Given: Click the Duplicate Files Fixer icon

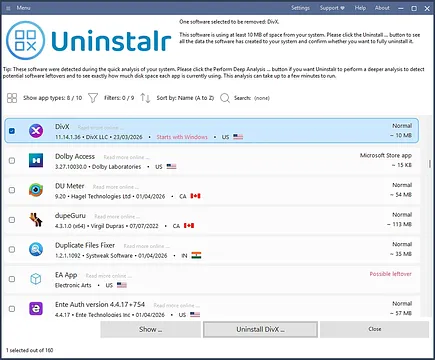Looking at the screenshot, I should tap(36, 249).
